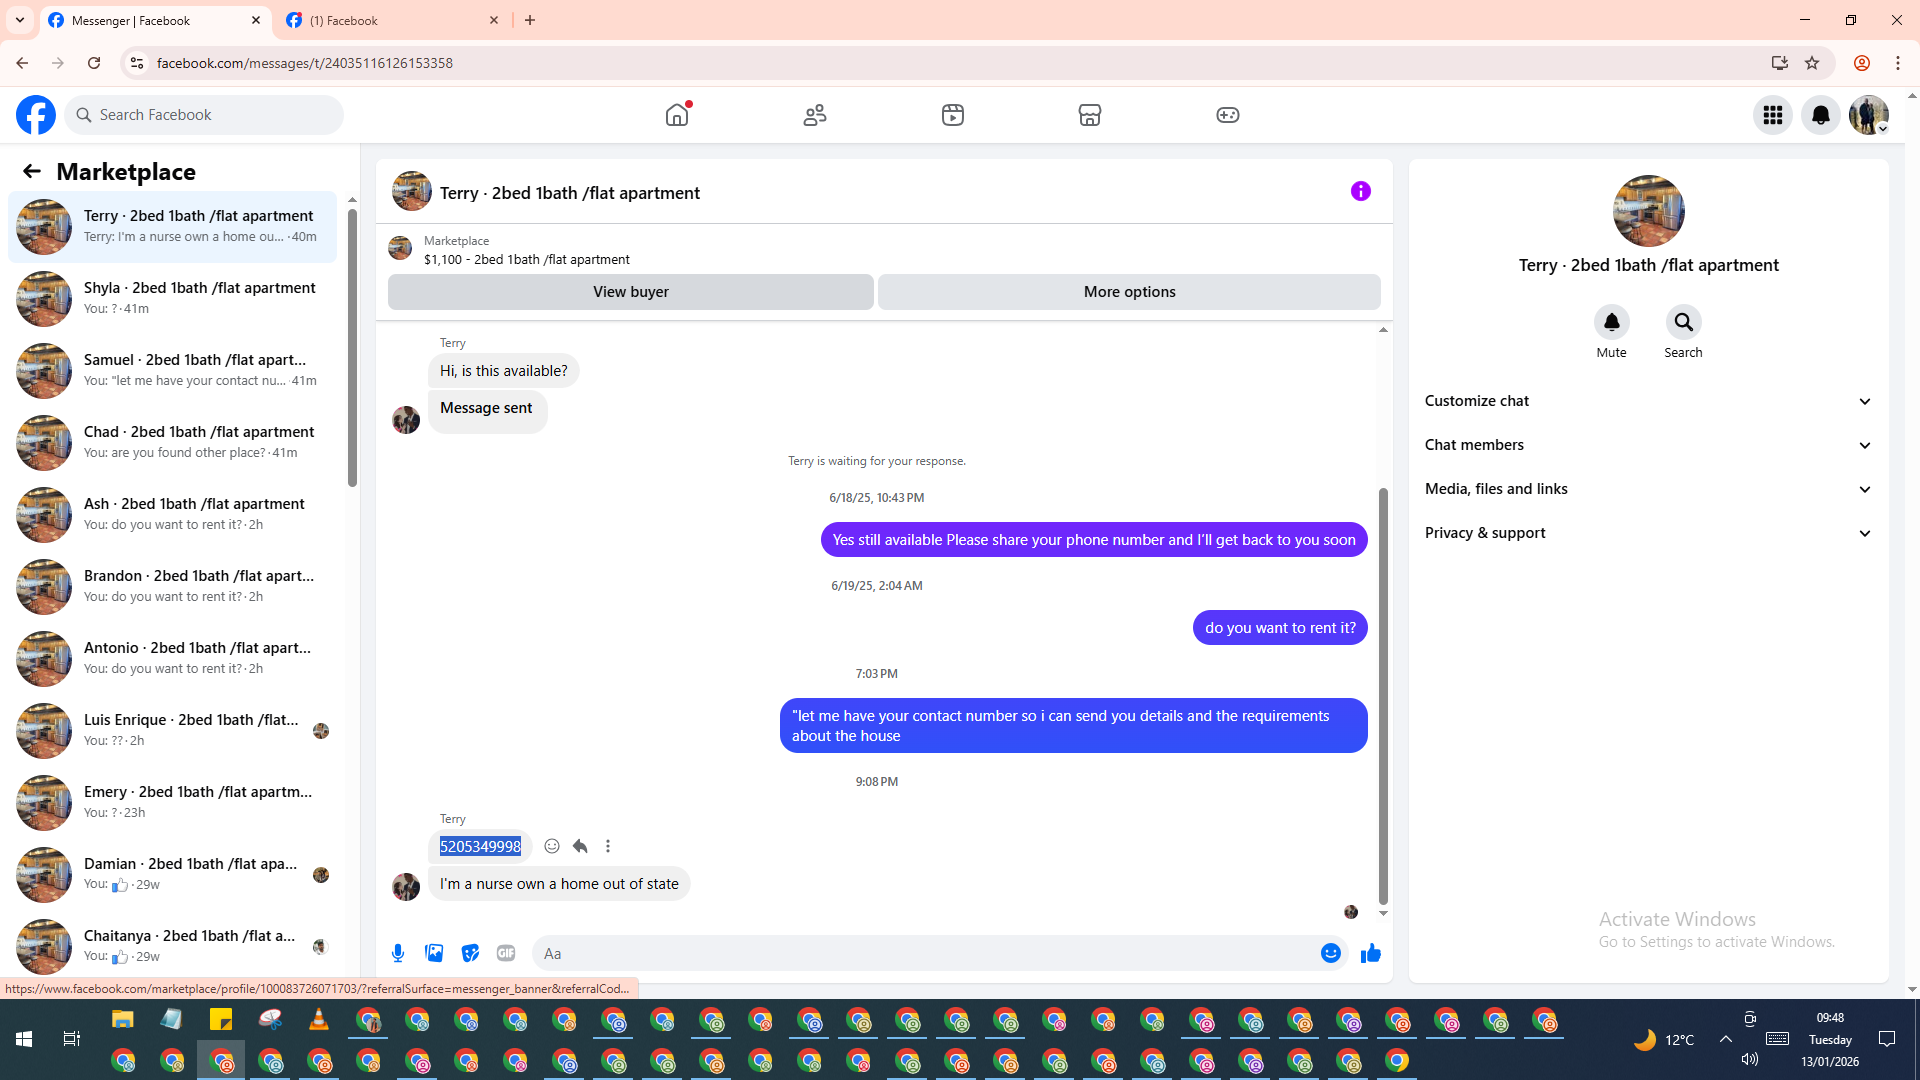
Task: React to Terry's phone number message
Action: pos(552,846)
